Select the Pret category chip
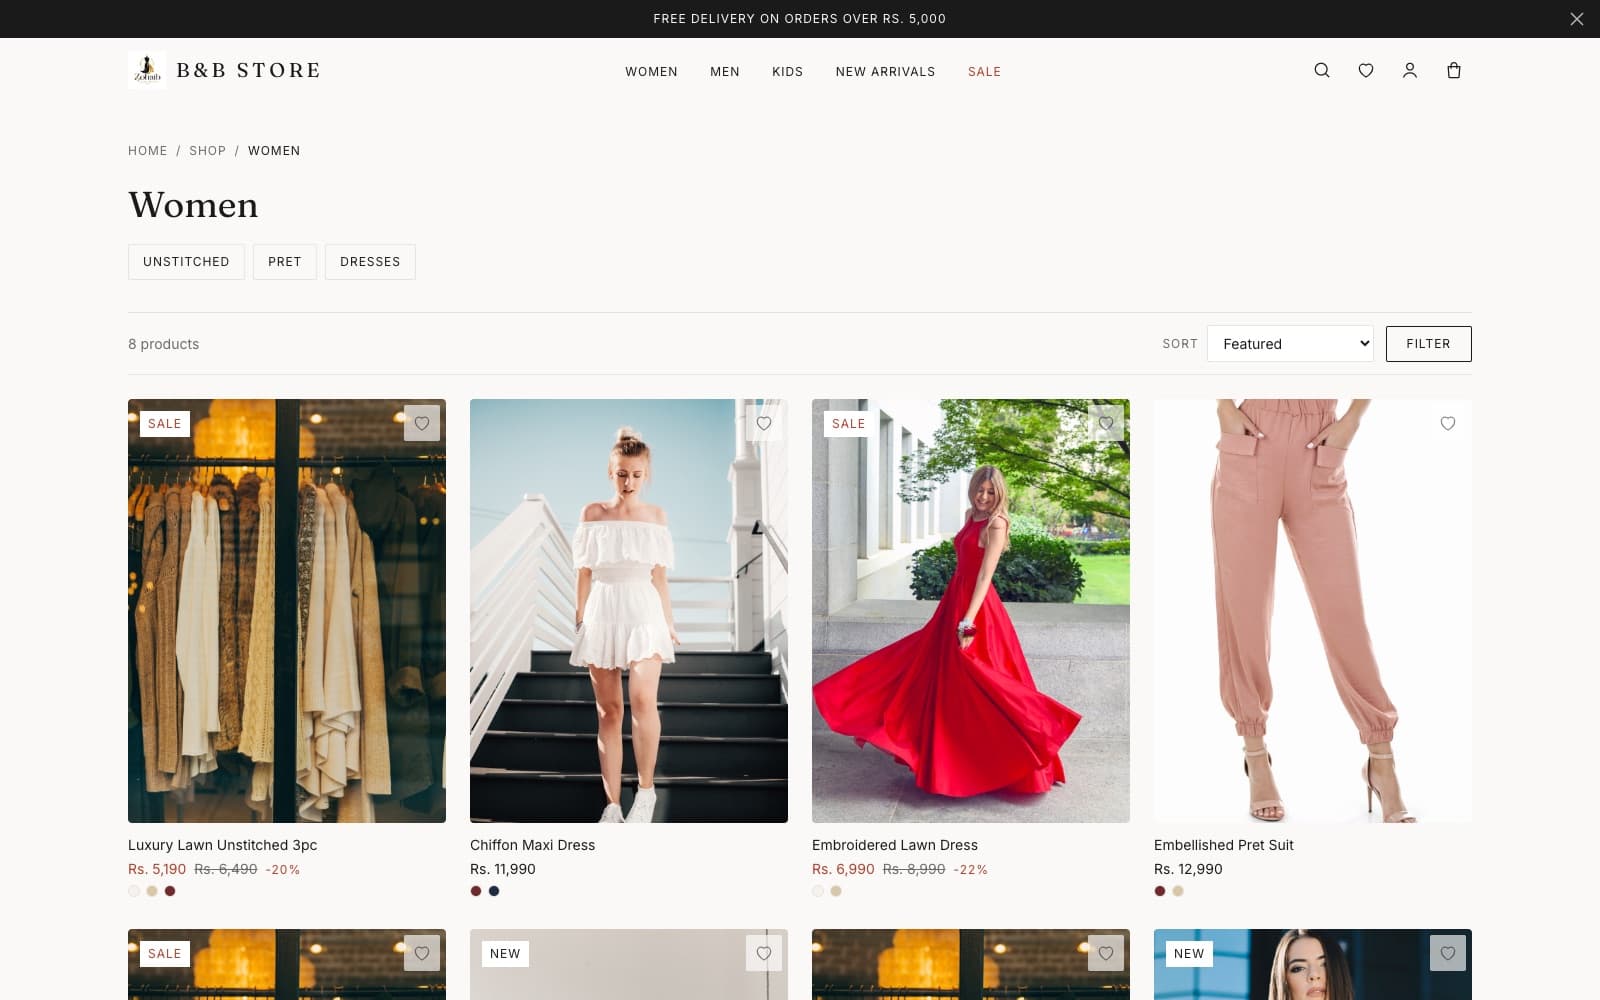This screenshot has width=1600, height=1000. 284,262
